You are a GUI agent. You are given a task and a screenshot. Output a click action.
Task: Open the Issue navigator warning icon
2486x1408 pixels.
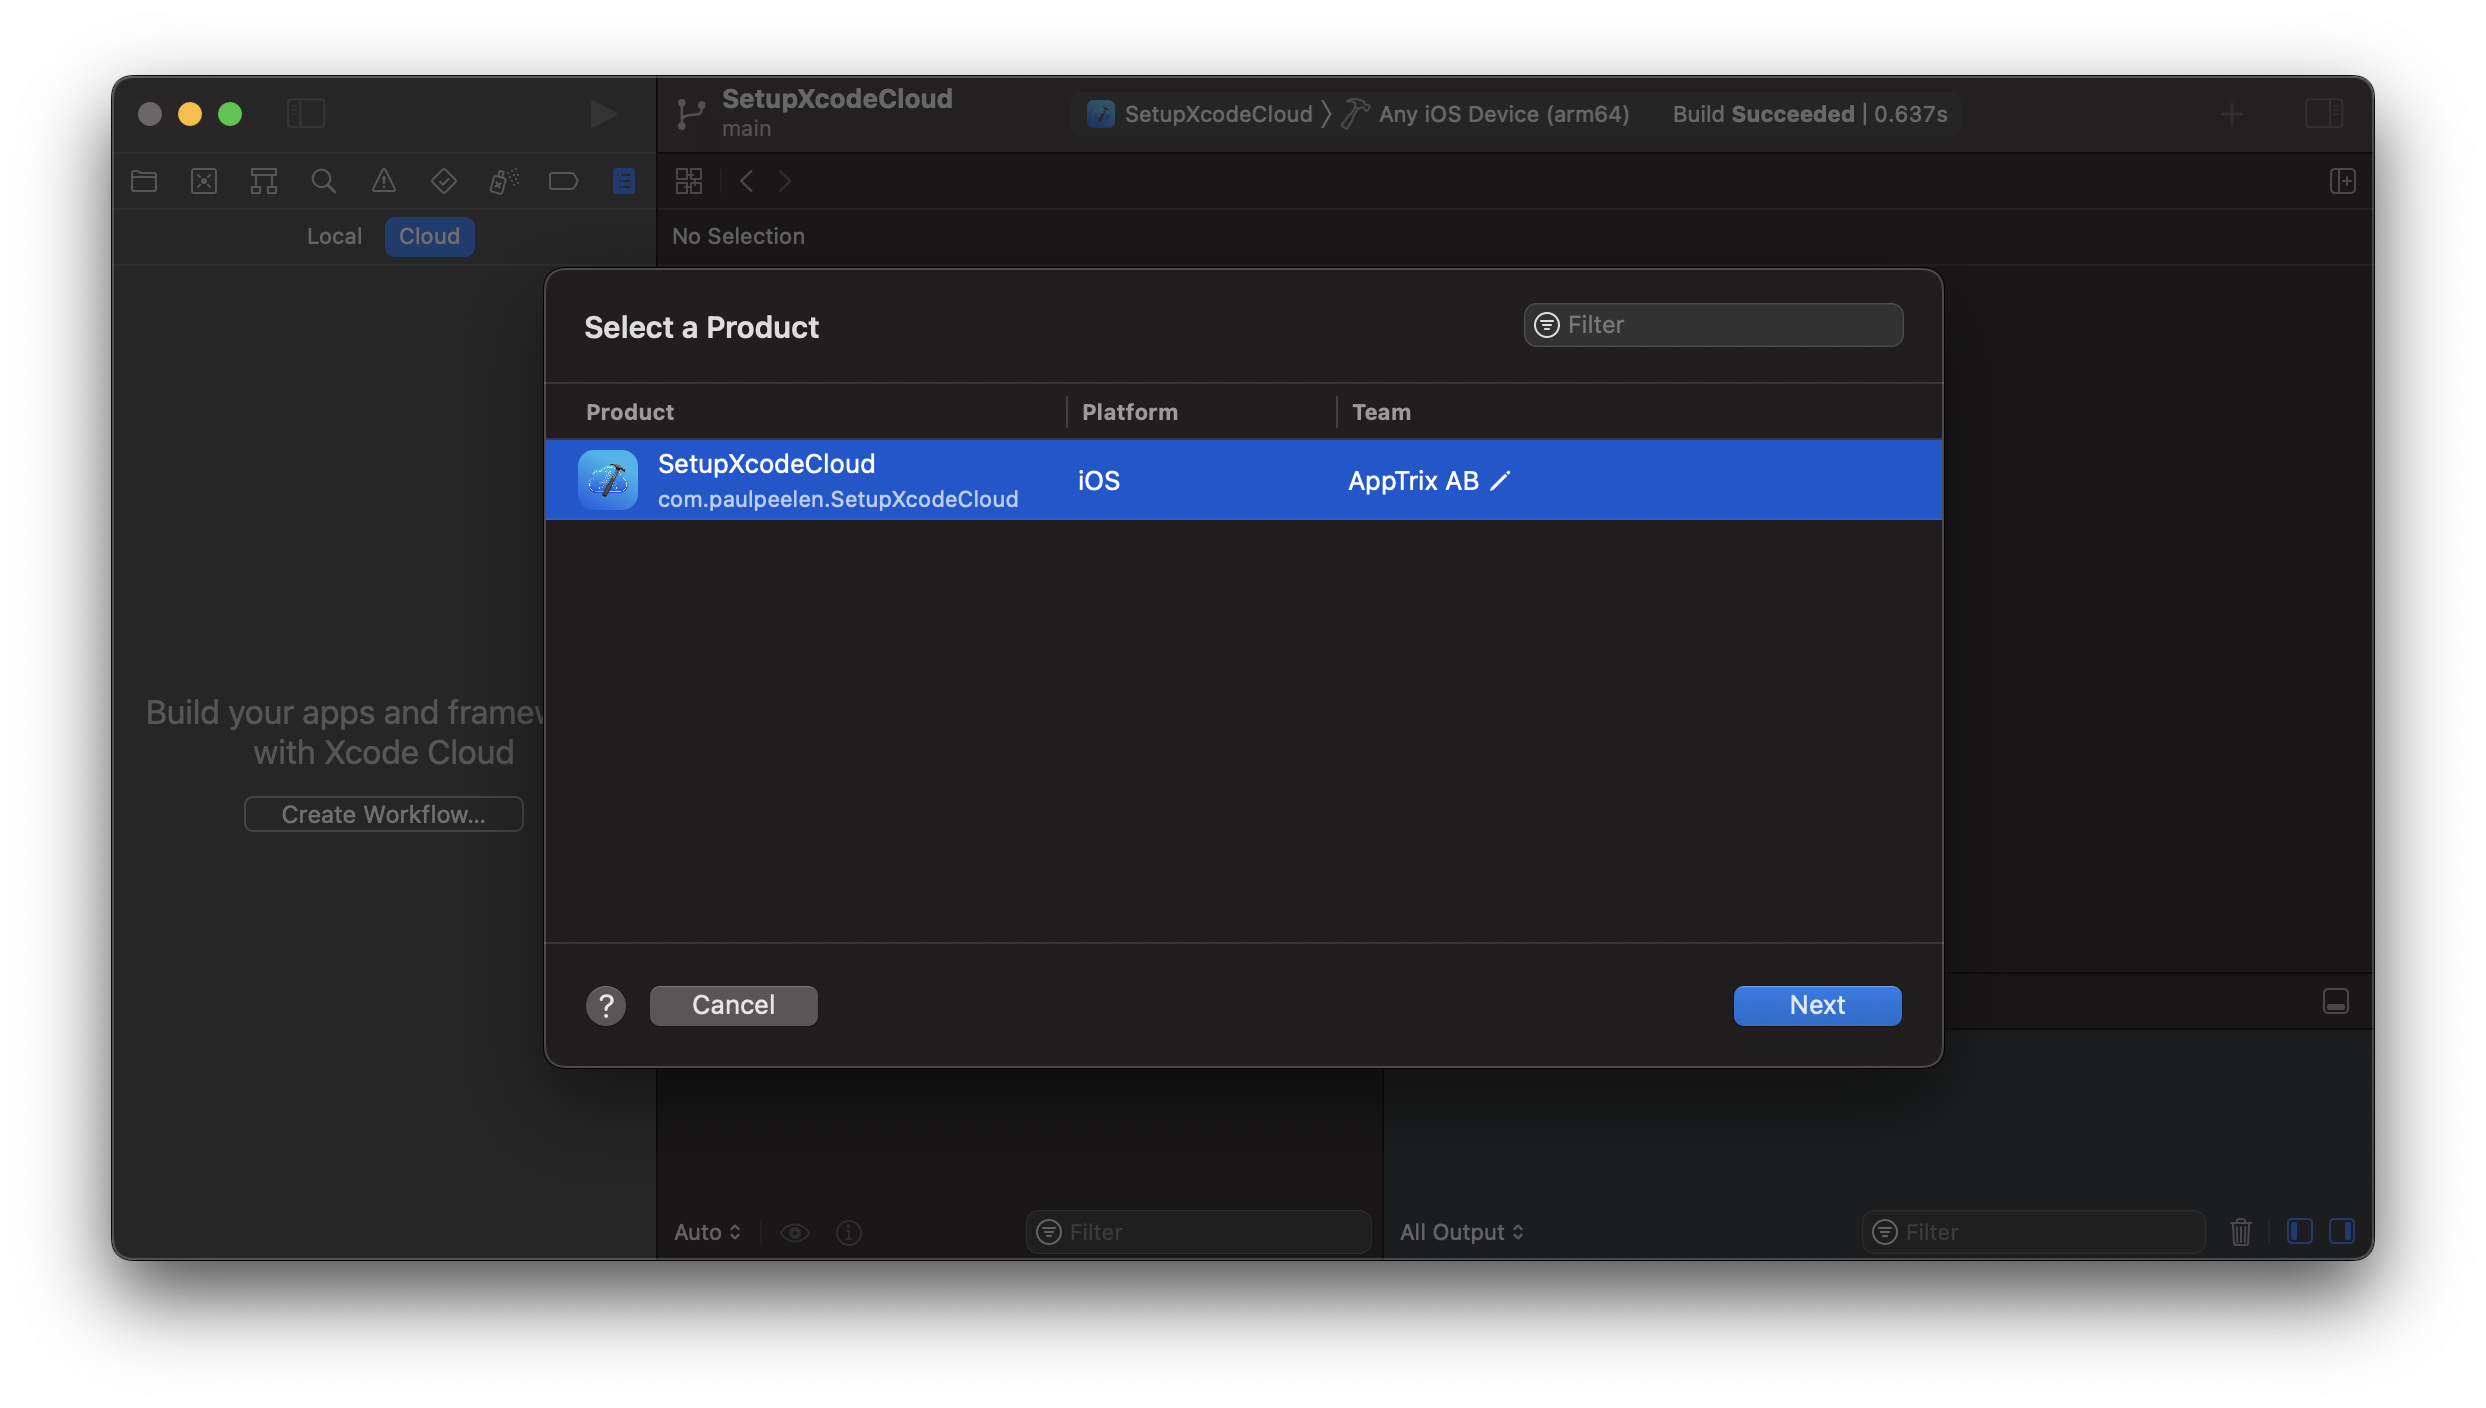pyautogui.click(x=384, y=181)
